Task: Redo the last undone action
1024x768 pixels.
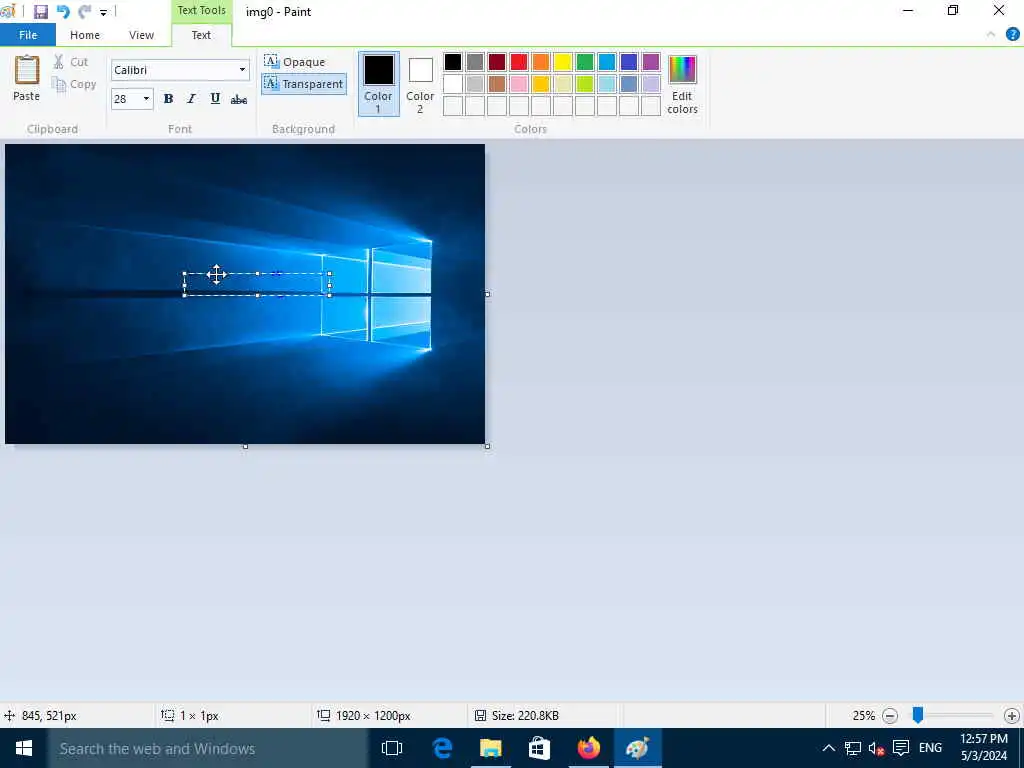Action: pyautogui.click(x=84, y=12)
